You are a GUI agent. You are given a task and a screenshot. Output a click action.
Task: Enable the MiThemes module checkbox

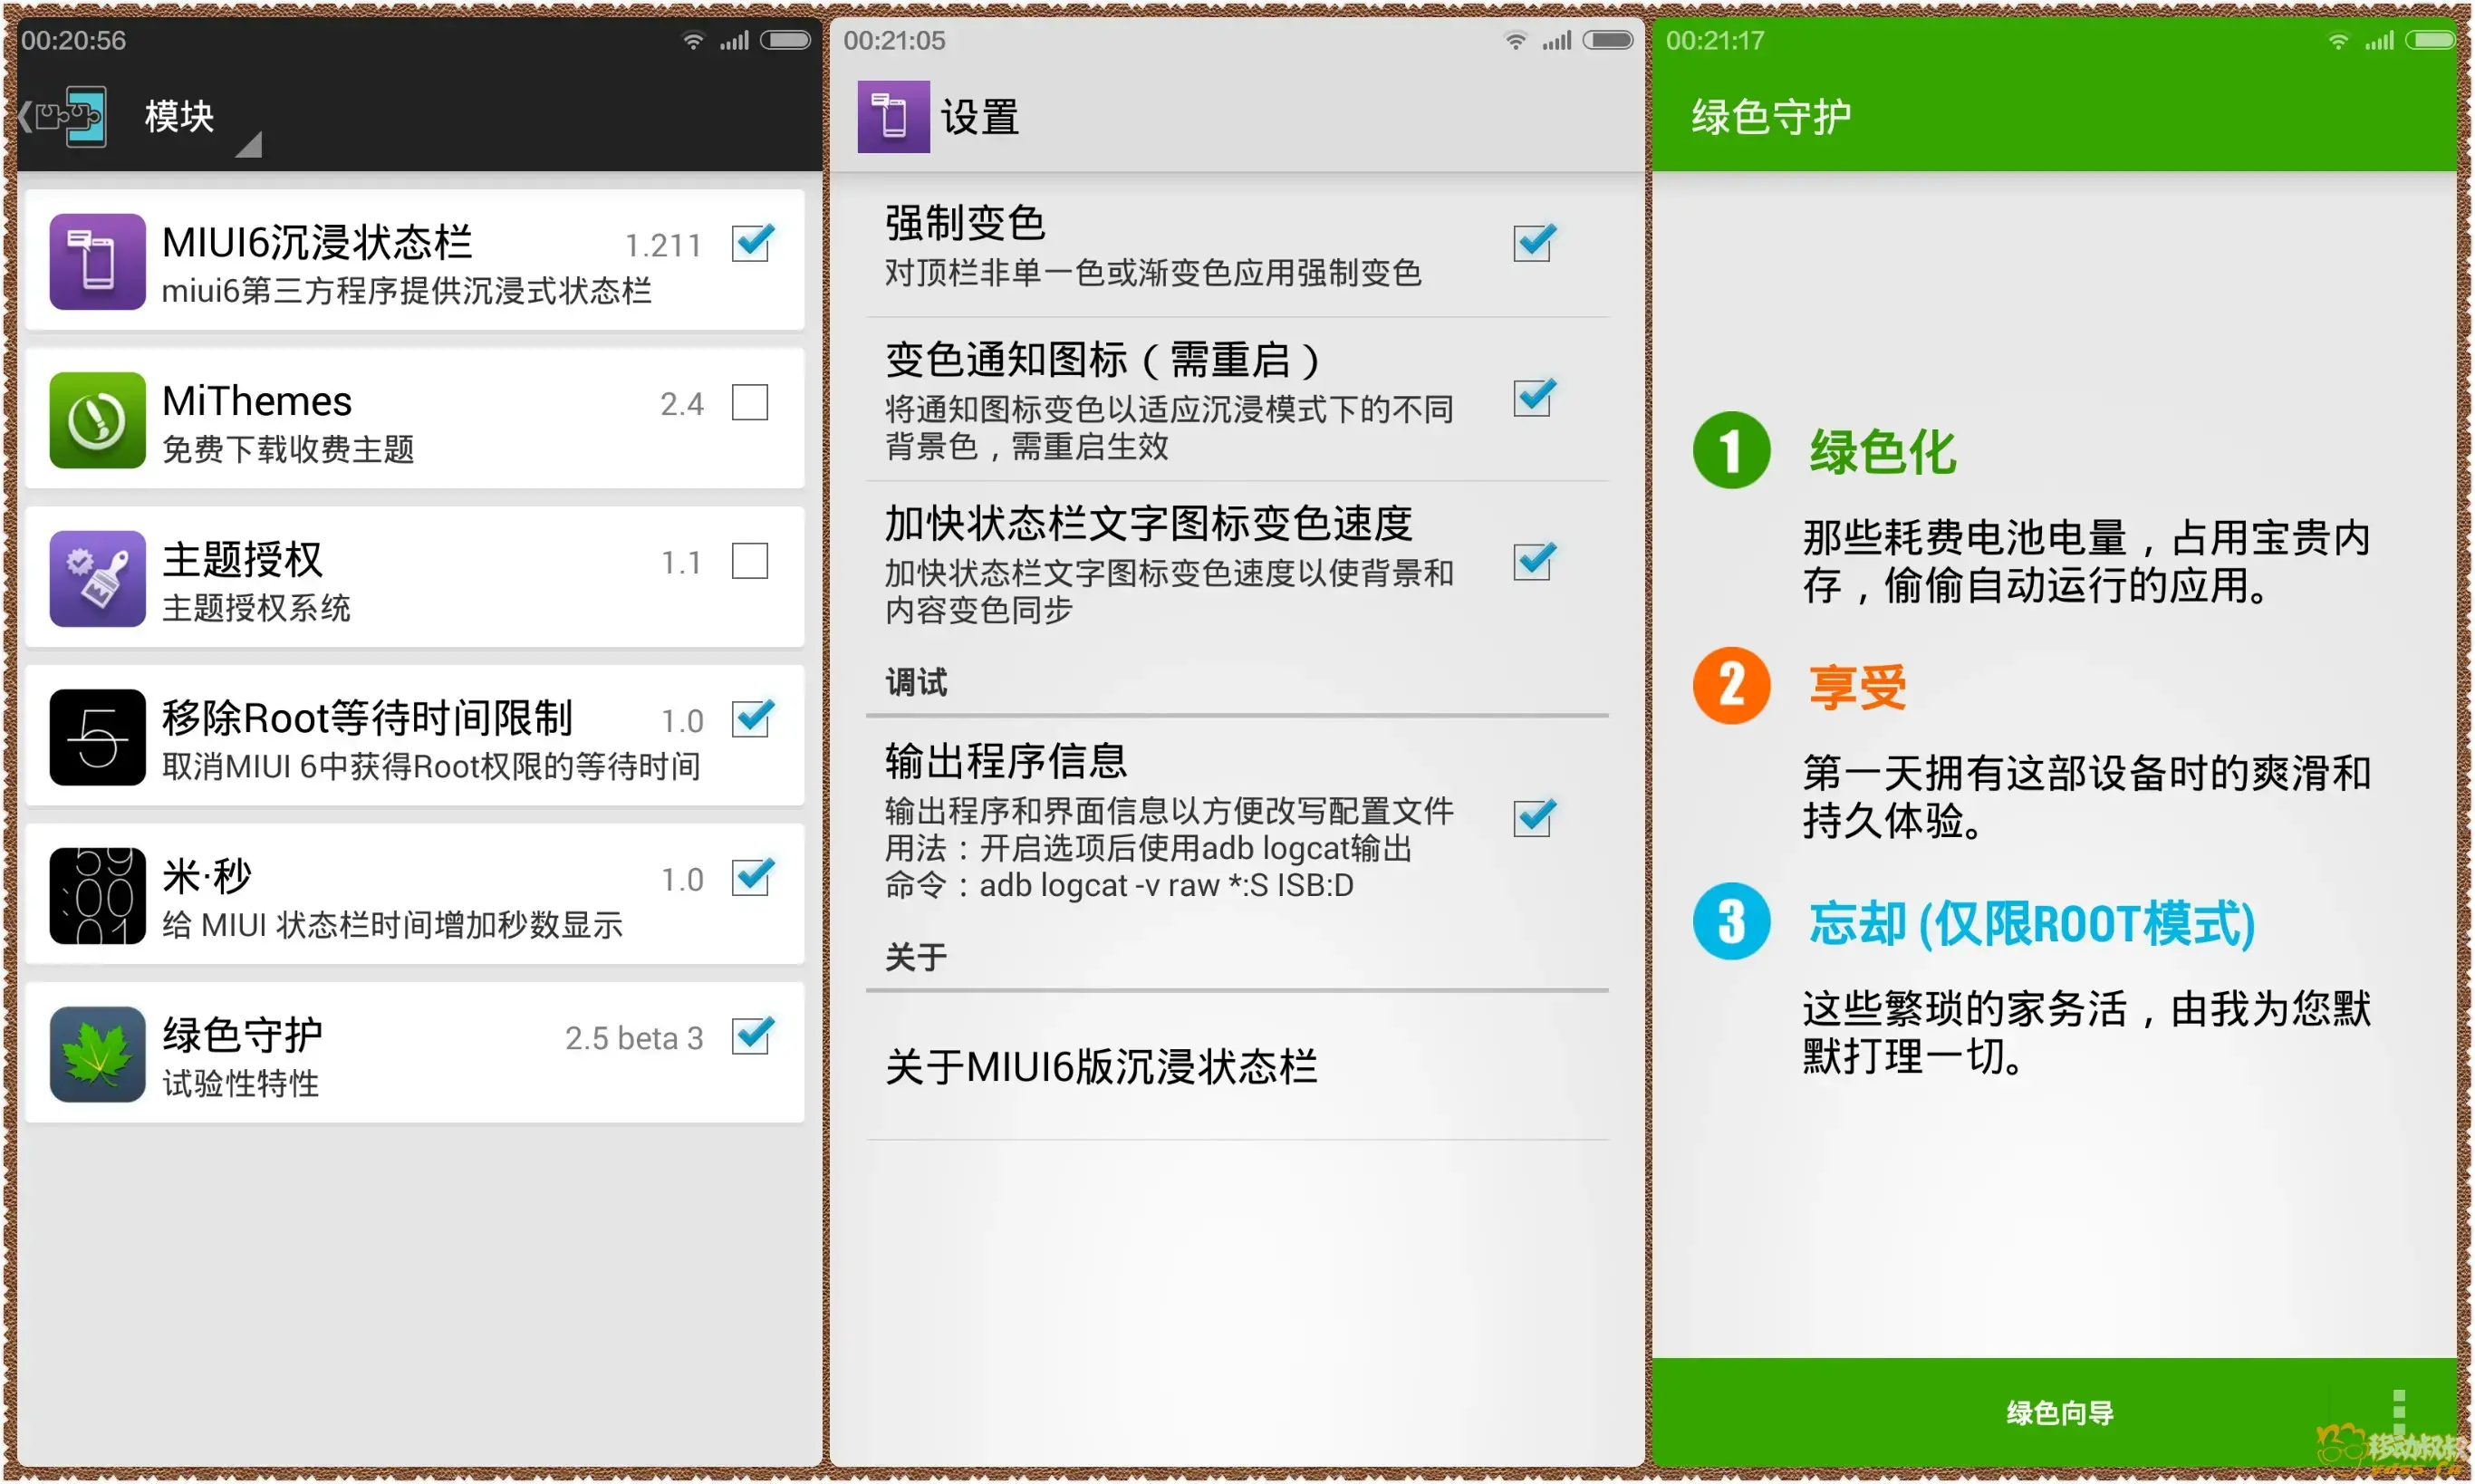(750, 402)
